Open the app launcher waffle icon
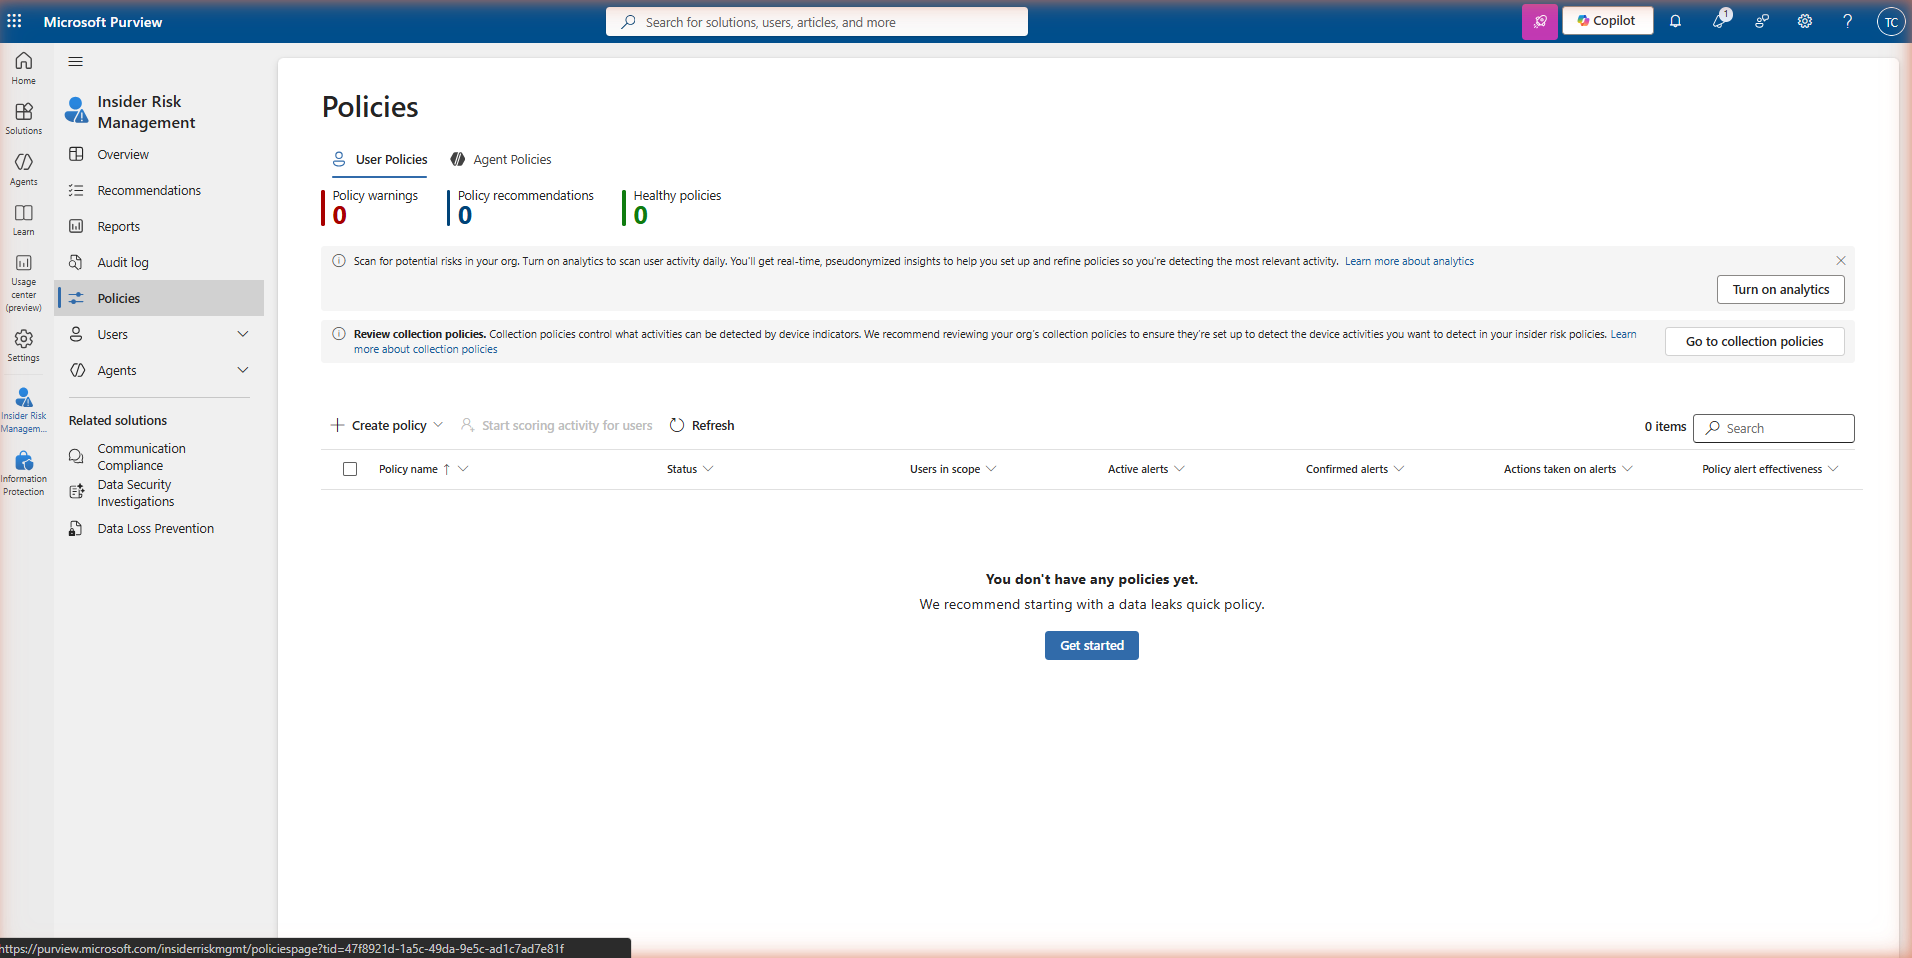The width and height of the screenshot is (1912, 958). coord(15,21)
